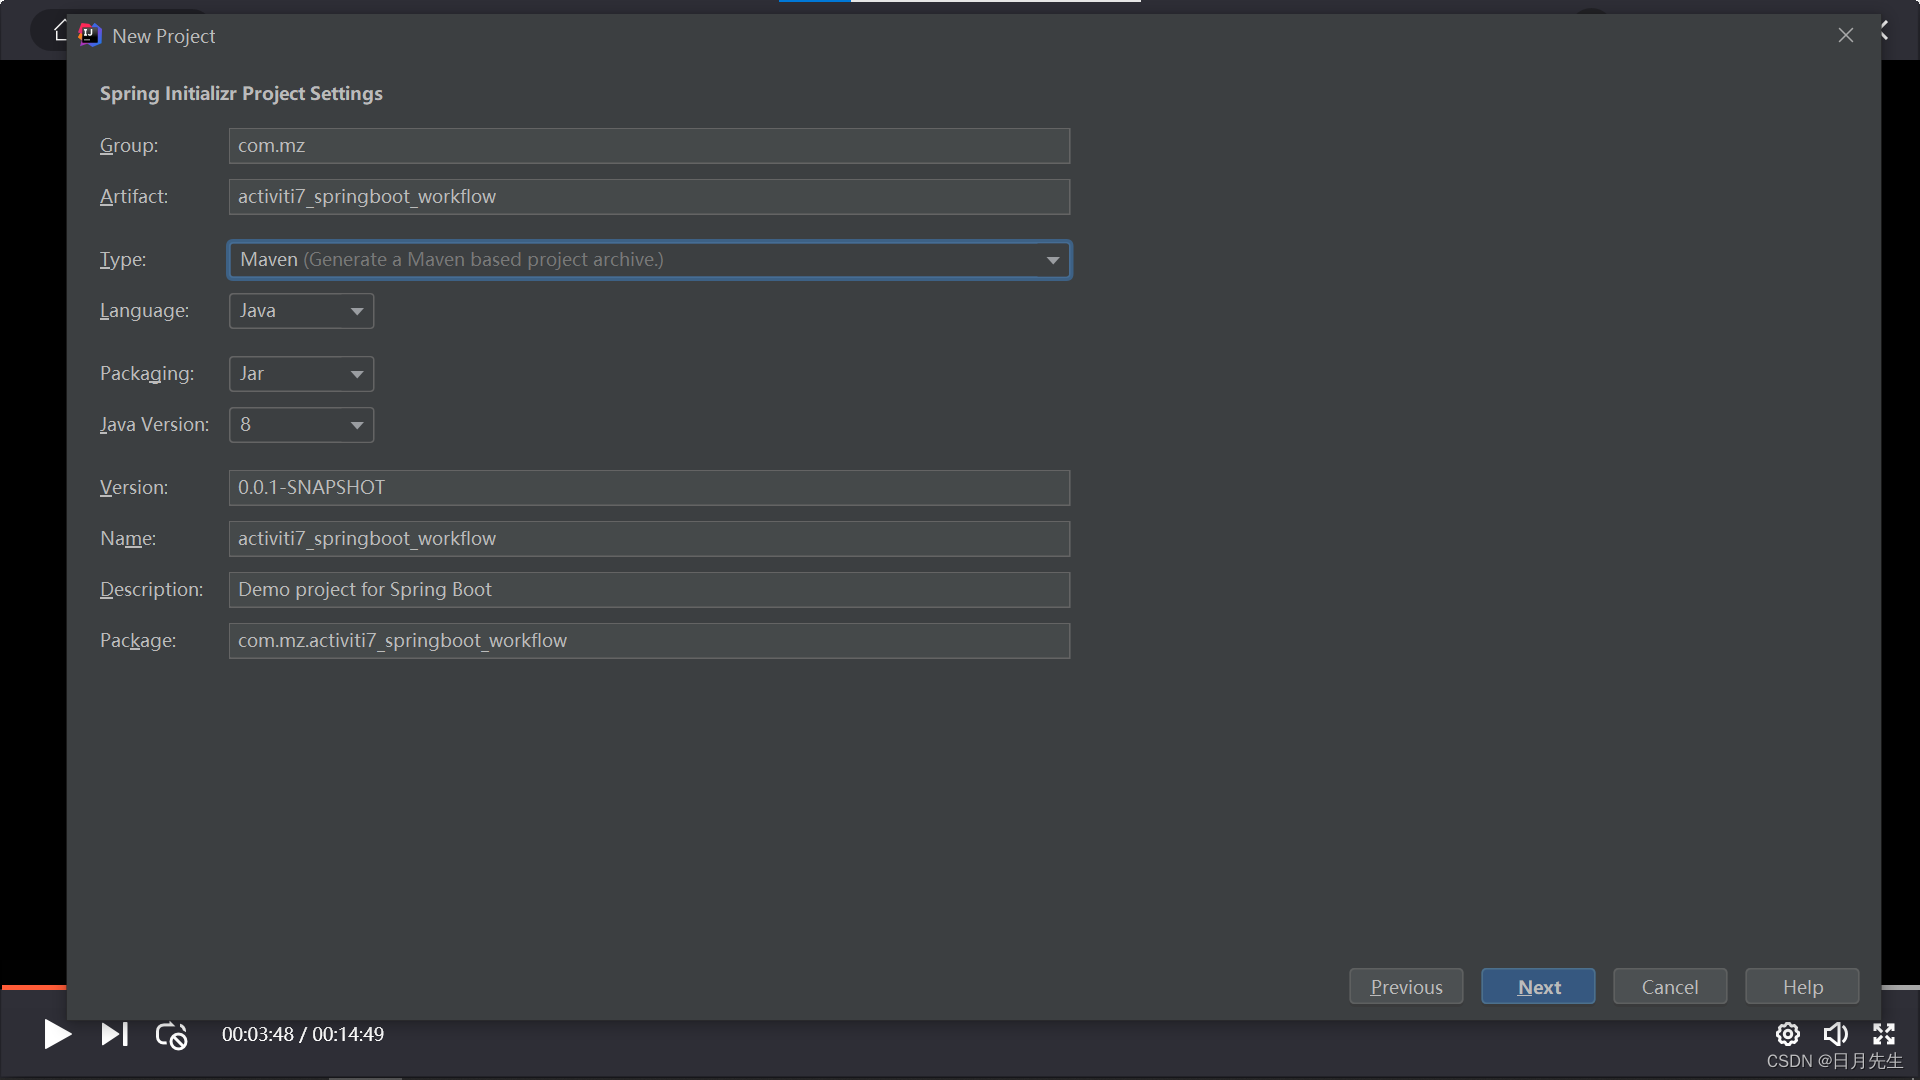Click the IntelliJ logo in title bar
The image size is (1920, 1080).
(x=90, y=36)
